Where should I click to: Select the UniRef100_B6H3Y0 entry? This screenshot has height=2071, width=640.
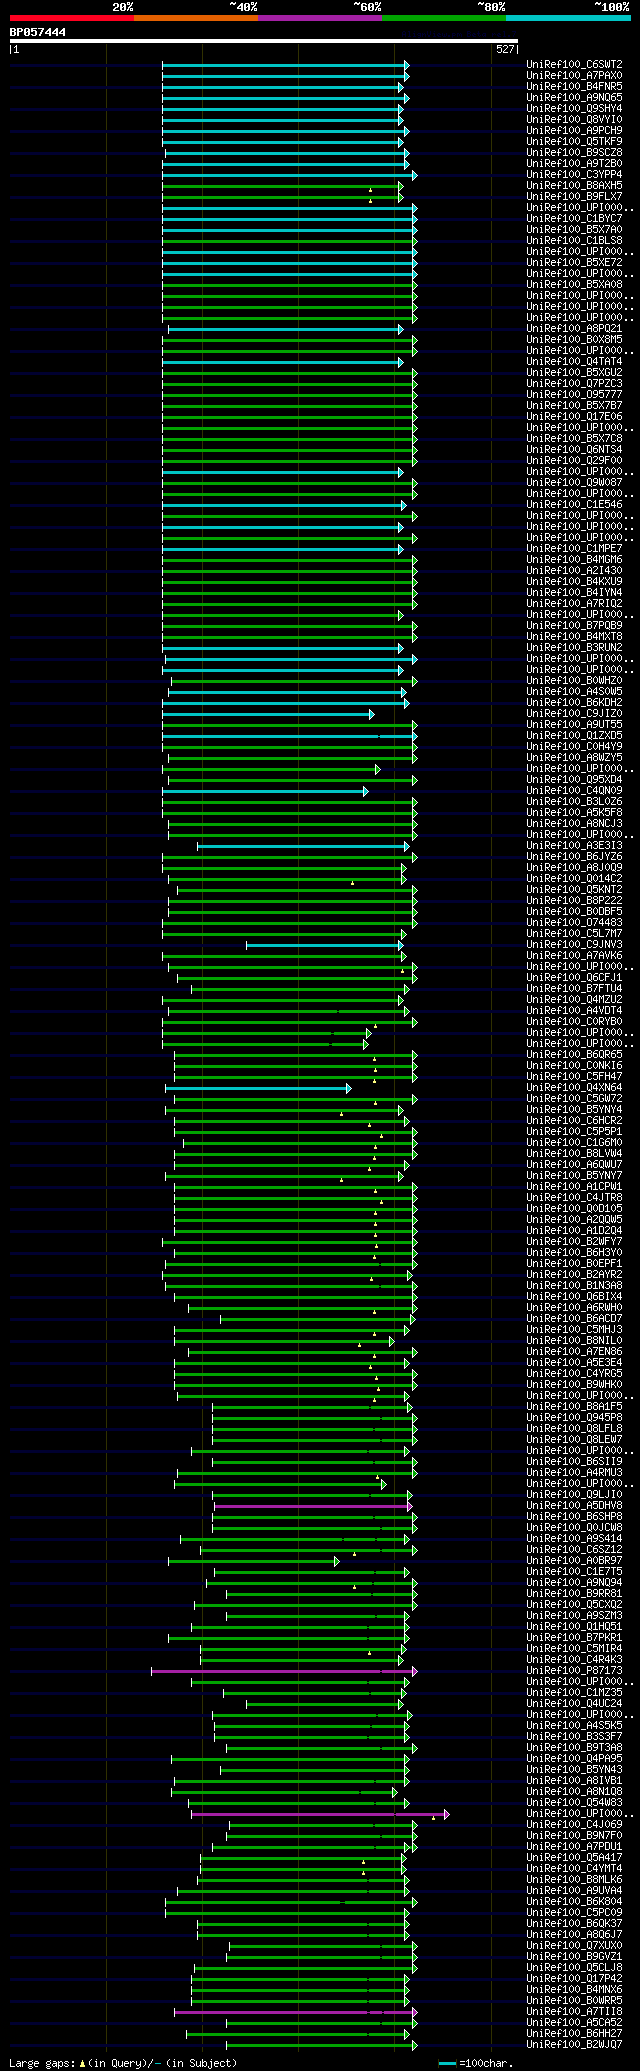(x=574, y=1253)
